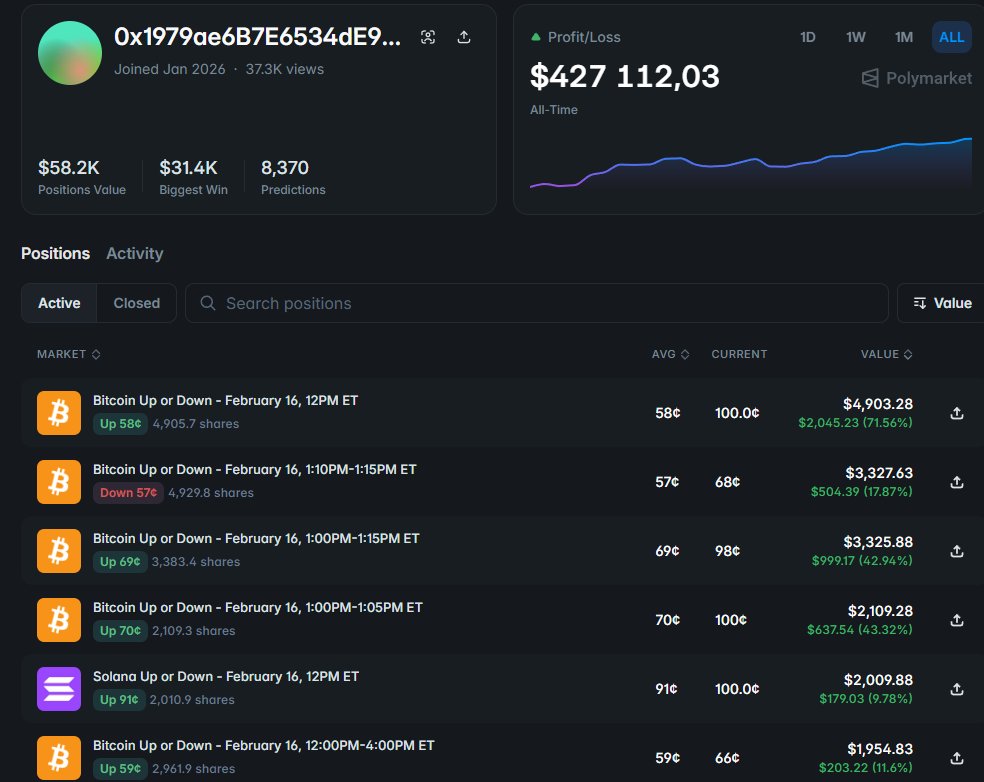Click the Bitcoin icon for the 1:10PM-1:15PM market
The height and width of the screenshot is (782, 984).
click(x=58, y=481)
